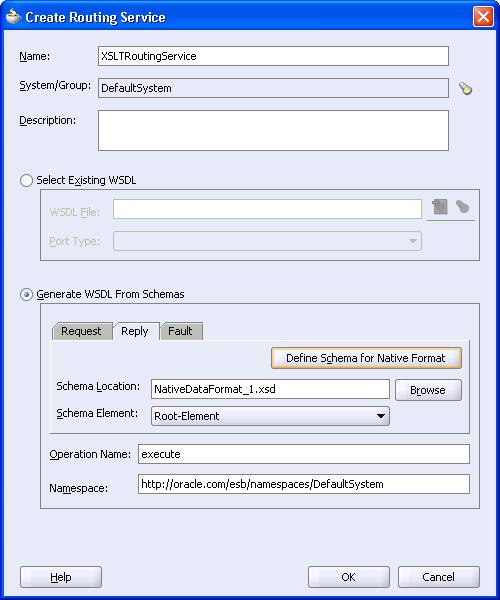Screen dimensions: 500x600
Task: Focus the Name field containing XSLTRoutingService
Action: click(x=273, y=56)
